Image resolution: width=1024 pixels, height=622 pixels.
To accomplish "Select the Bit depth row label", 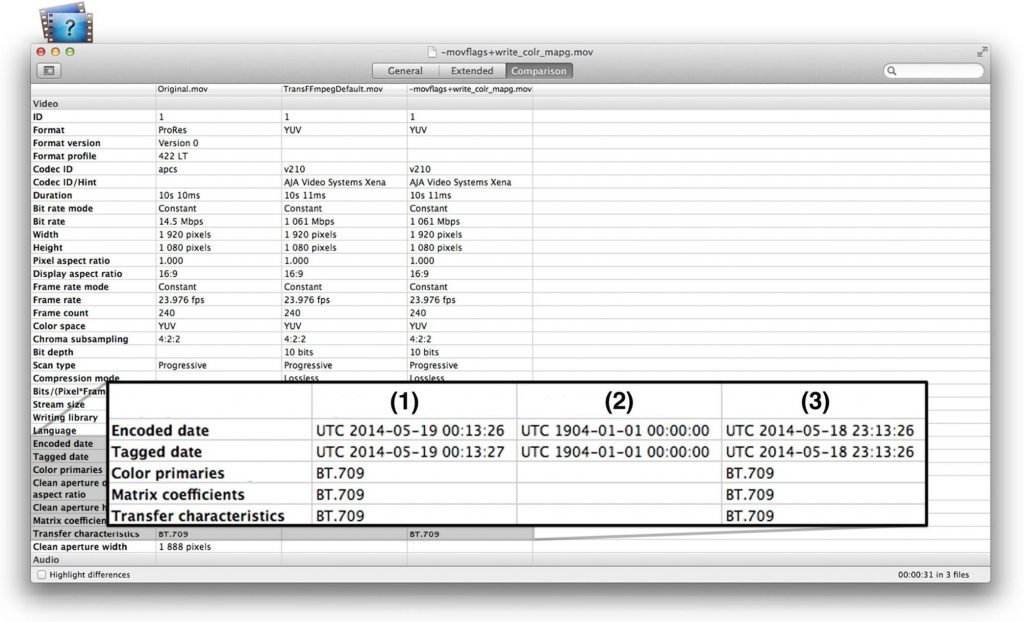I will 53,352.
